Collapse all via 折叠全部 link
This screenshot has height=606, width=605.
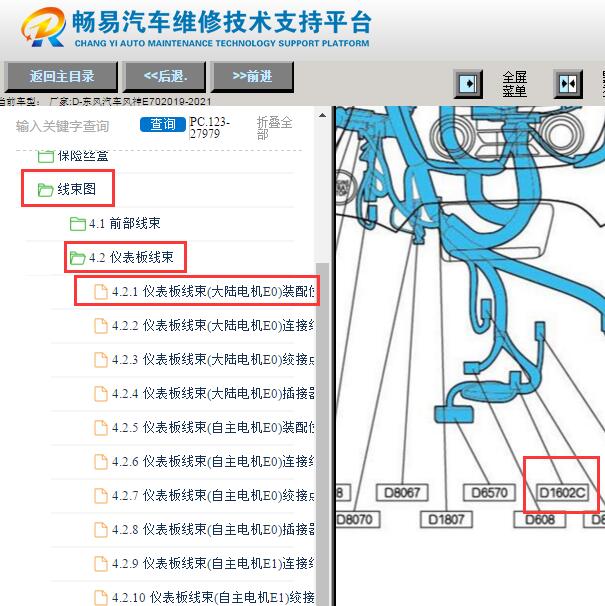pos(274,128)
